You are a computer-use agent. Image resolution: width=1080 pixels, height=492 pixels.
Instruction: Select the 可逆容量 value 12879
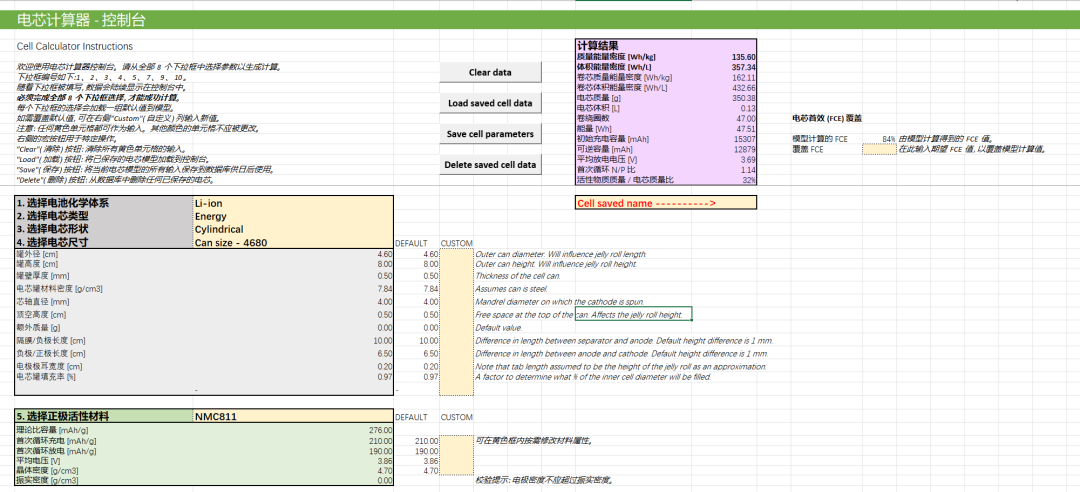746,149
